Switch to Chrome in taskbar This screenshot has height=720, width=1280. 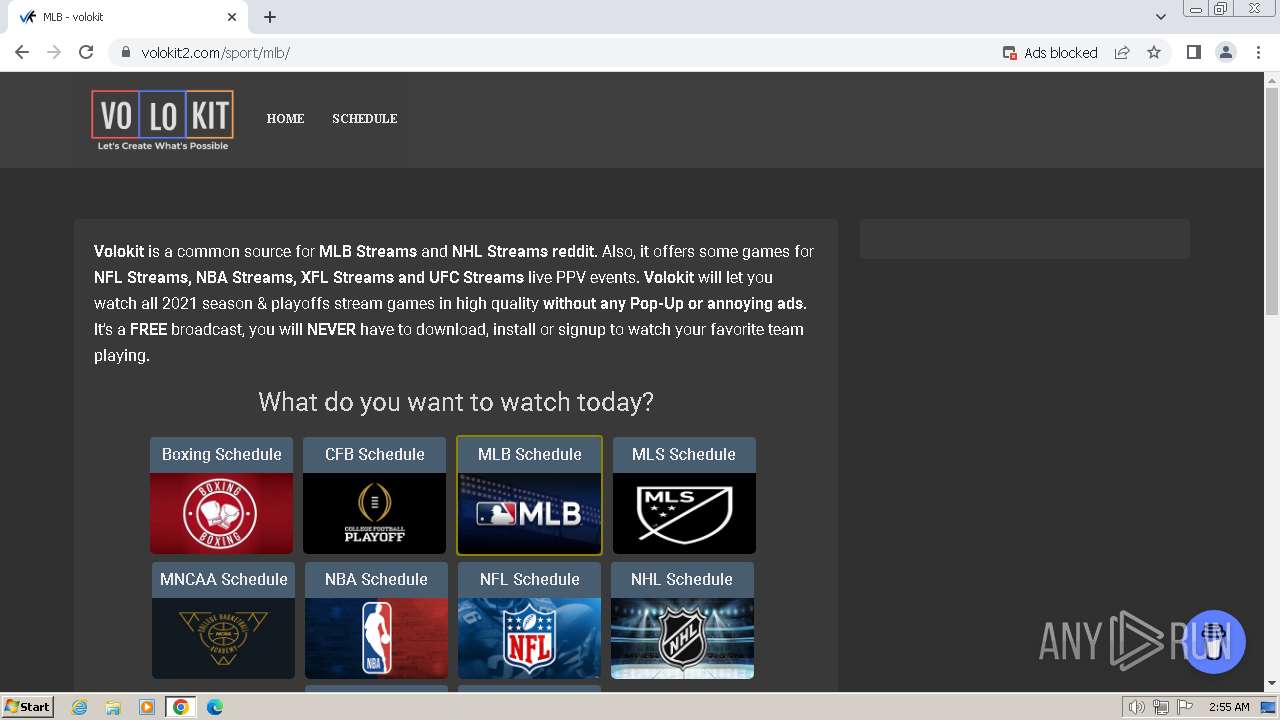[181, 707]
